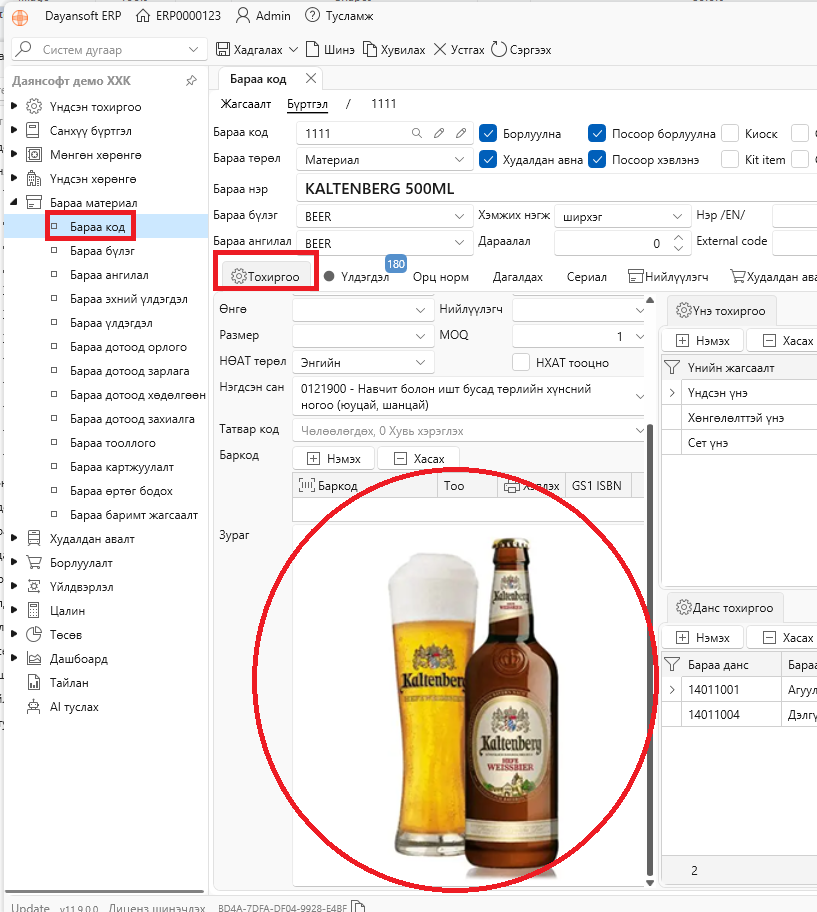Add a barcode with Нэмэх
817x912 pixels.
click(x=334, y=458)
